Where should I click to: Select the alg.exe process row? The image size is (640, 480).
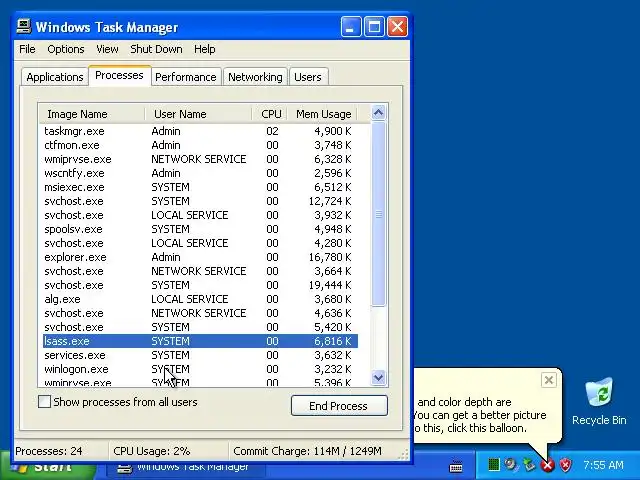click(200, 299)
